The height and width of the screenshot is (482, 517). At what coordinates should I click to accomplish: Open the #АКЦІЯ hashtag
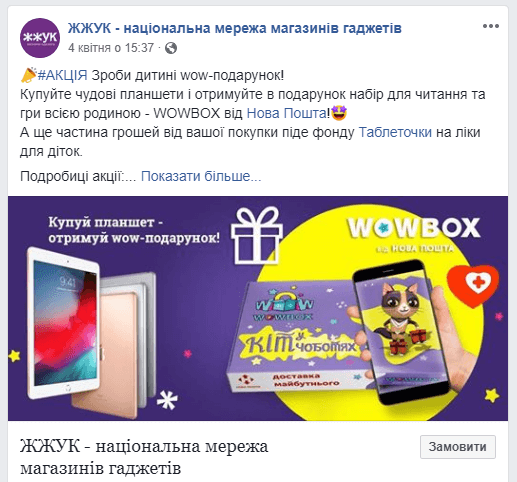(62, 75)
